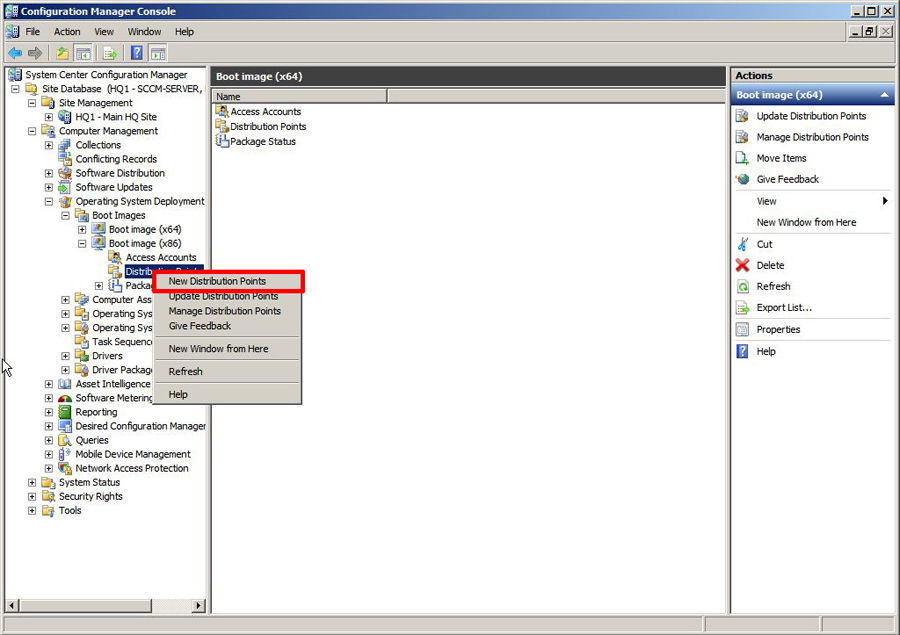The height and width of the screenshot is (635, 900).
Task: Click the Refresh icon in Actions pane
Action: click(x=742, y=286)
